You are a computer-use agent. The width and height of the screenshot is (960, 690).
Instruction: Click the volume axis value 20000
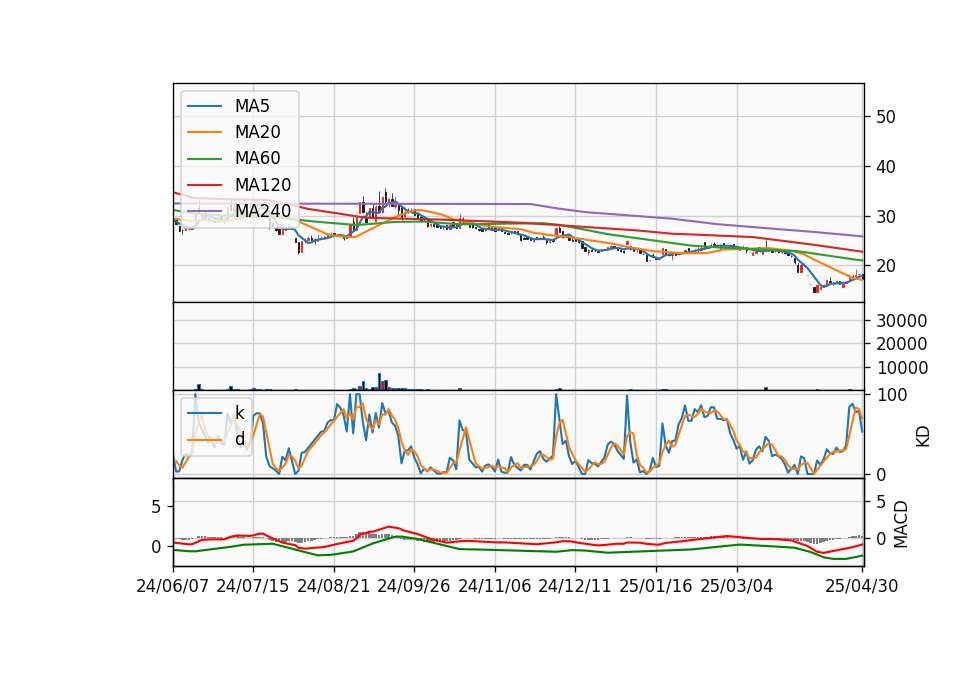902,344
